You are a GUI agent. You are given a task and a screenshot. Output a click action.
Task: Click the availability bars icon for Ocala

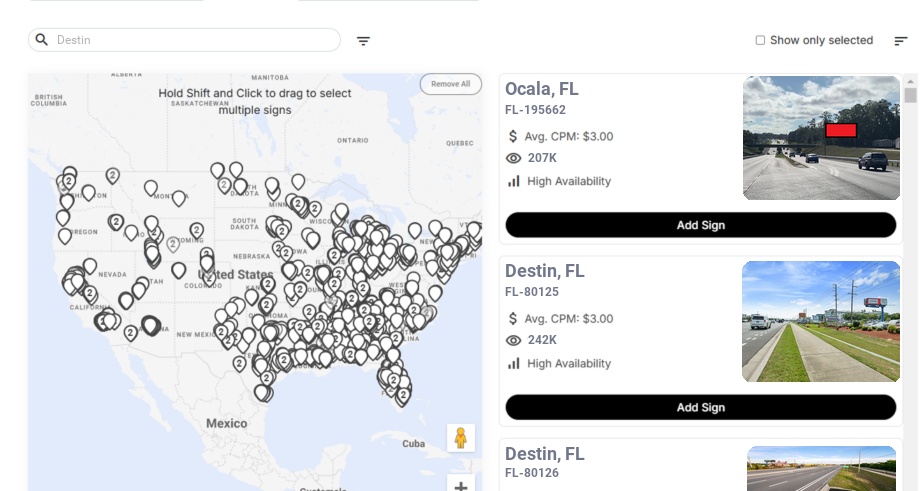coord(514,181)
